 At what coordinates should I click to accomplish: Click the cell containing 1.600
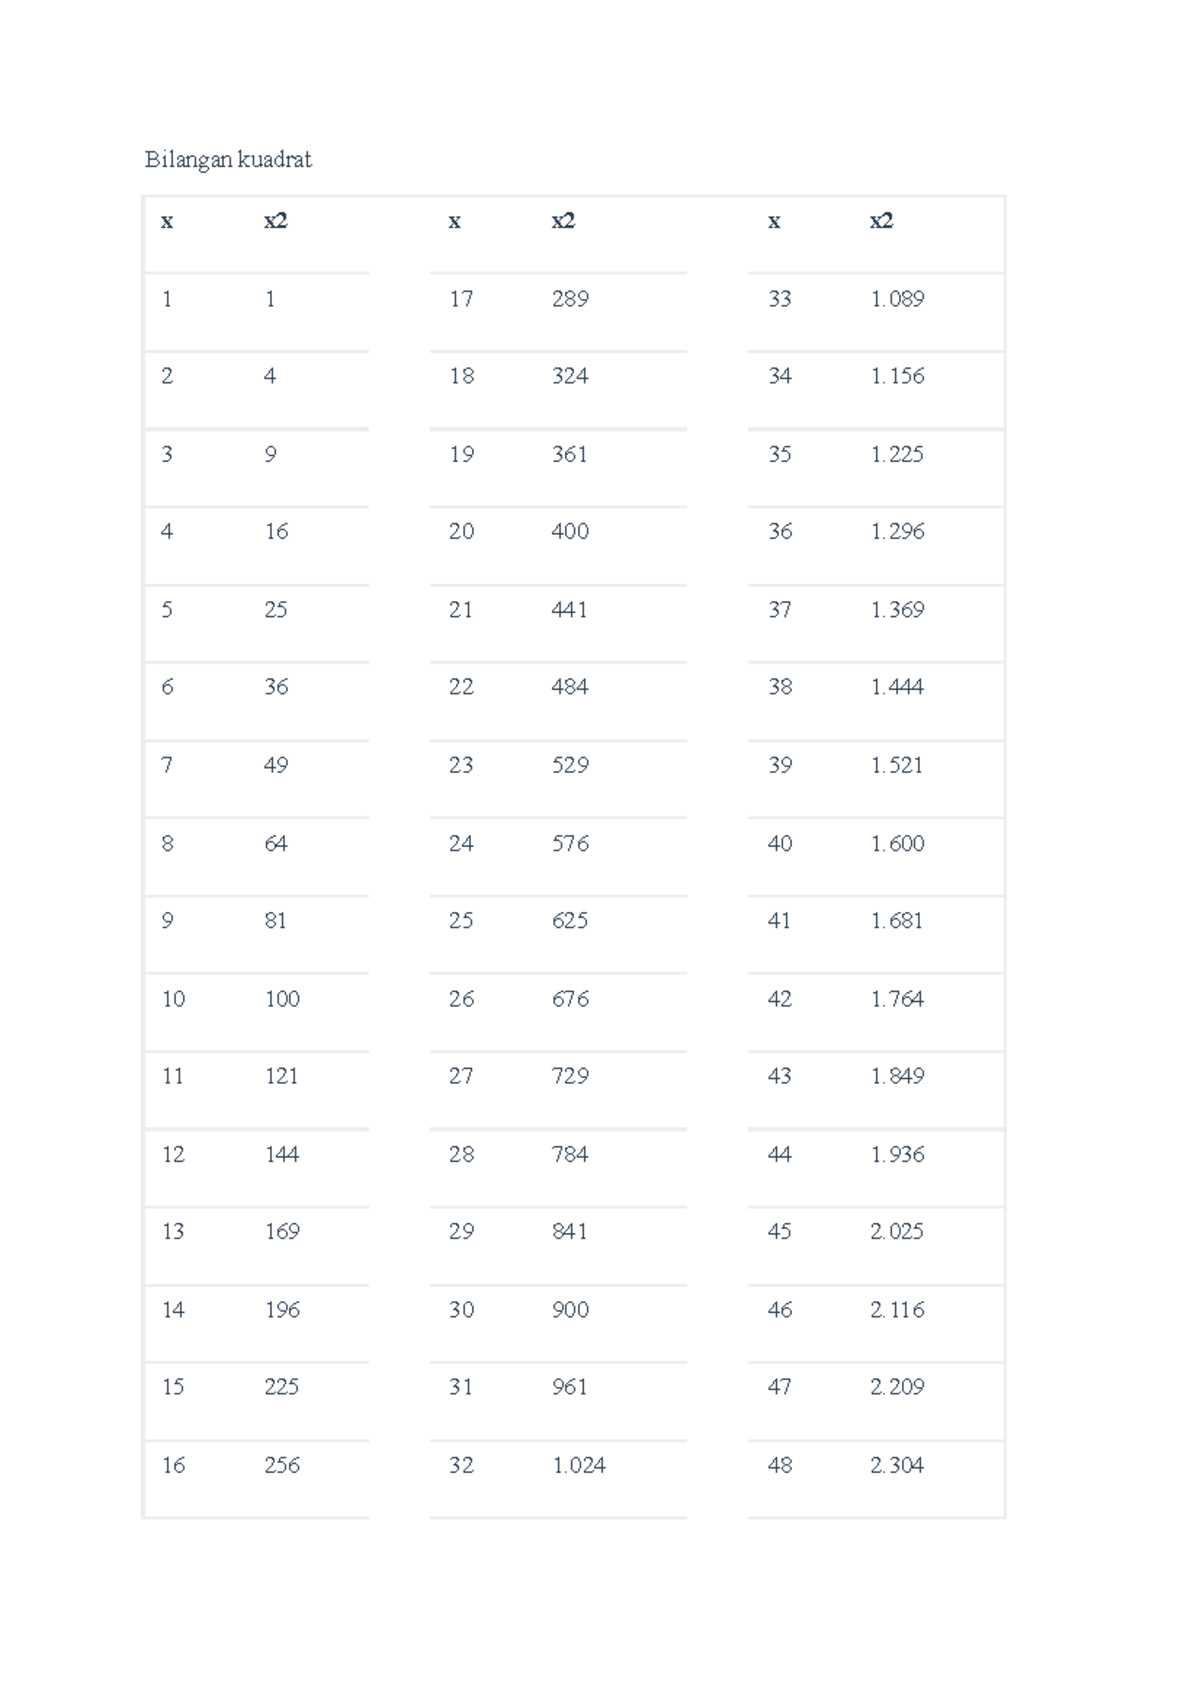coord(897,843)
